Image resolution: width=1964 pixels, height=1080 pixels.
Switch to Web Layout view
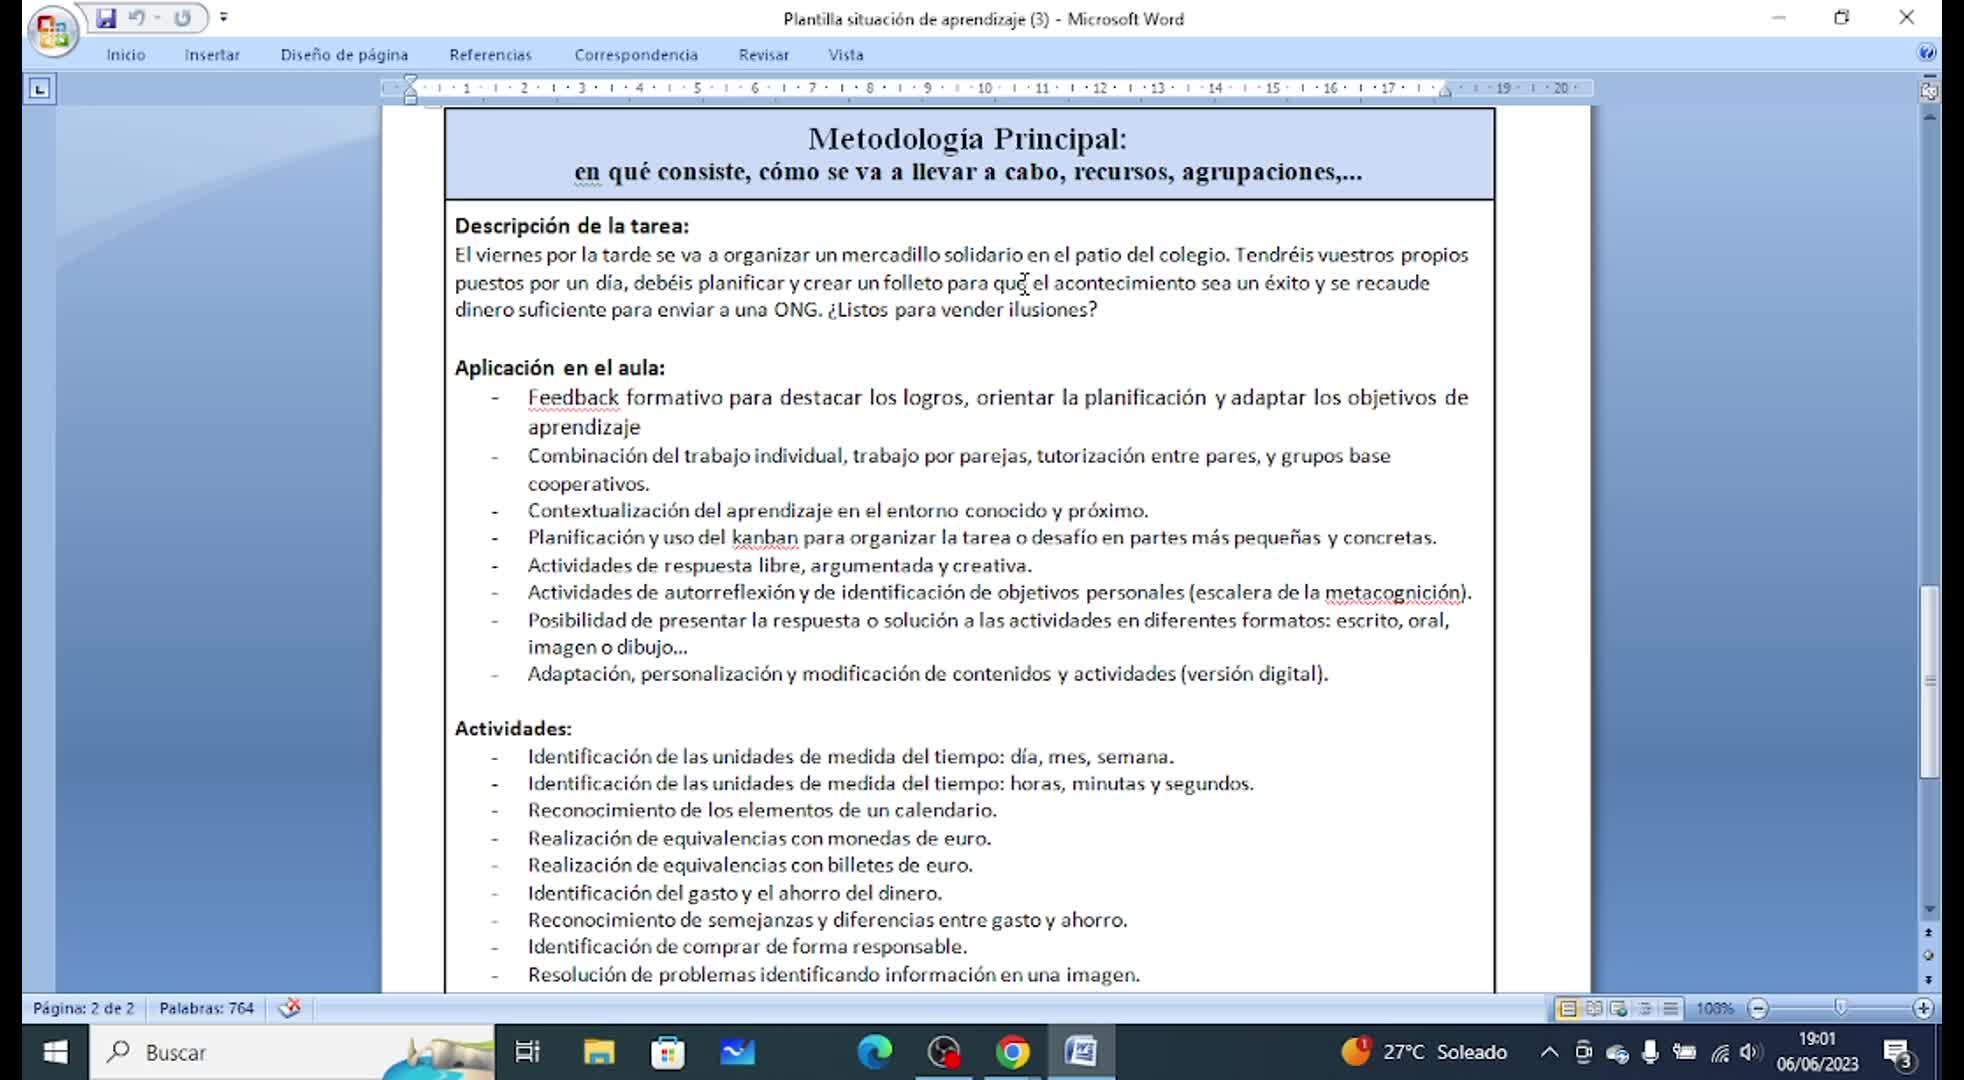(x=1619, y=1009)
